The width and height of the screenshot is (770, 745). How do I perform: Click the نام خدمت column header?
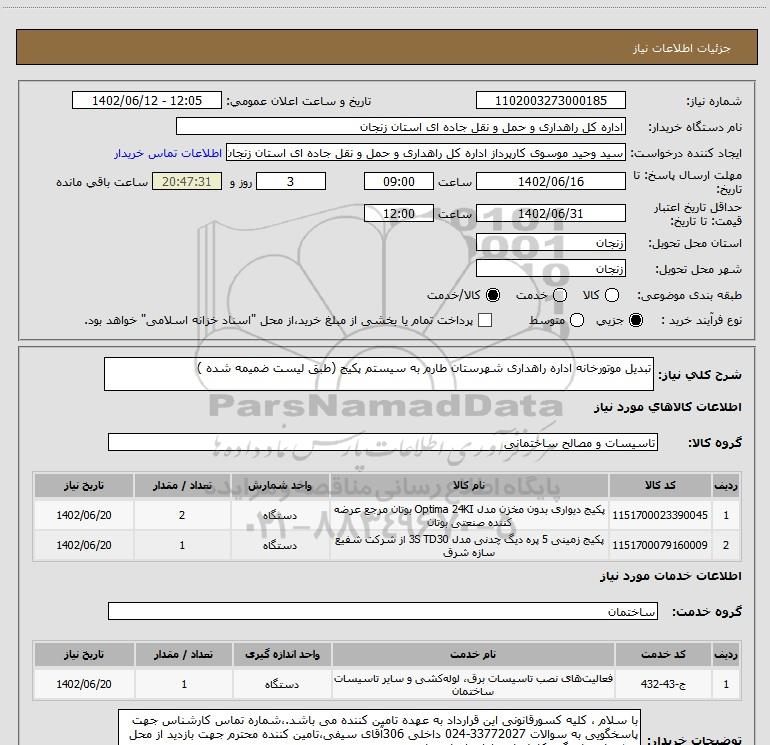point(473,654)
